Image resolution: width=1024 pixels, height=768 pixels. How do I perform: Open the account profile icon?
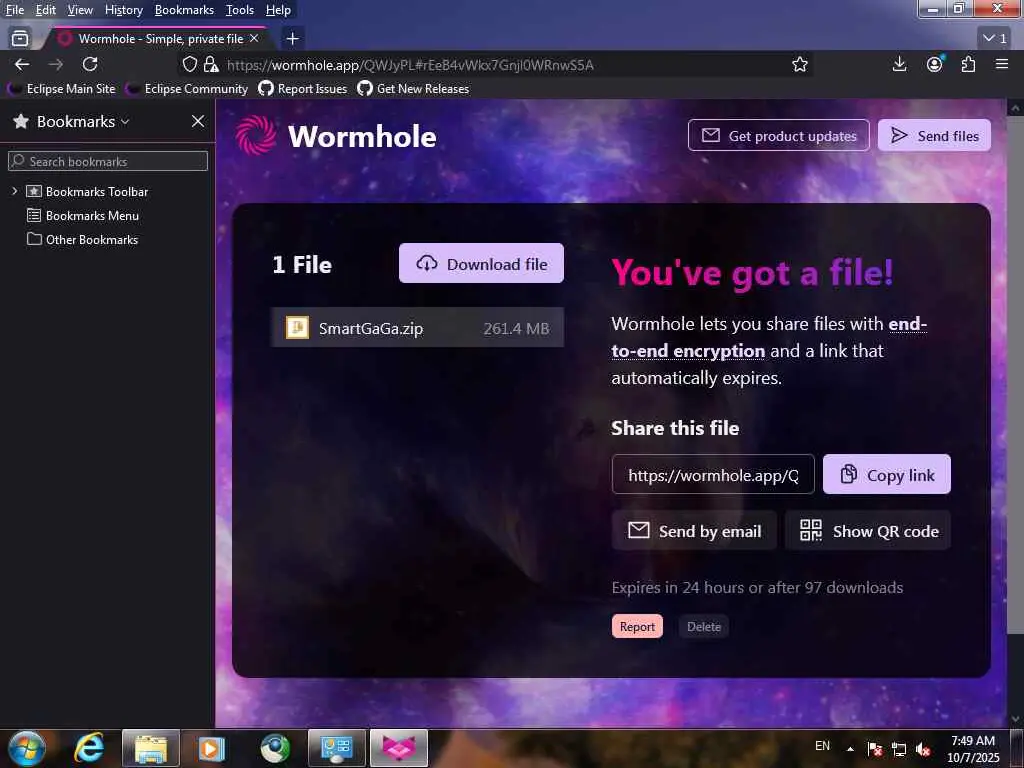coord(935,64)
